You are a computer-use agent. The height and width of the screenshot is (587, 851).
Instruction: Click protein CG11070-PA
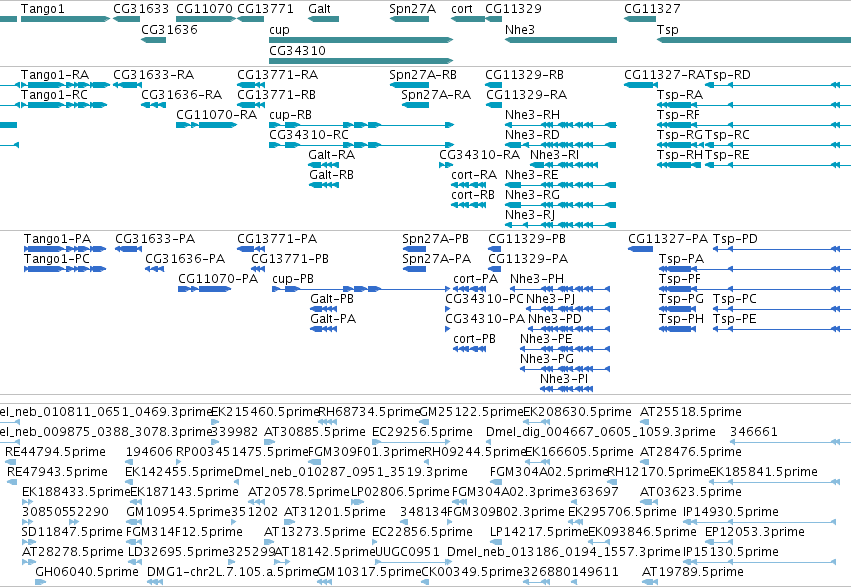point(218,279)
